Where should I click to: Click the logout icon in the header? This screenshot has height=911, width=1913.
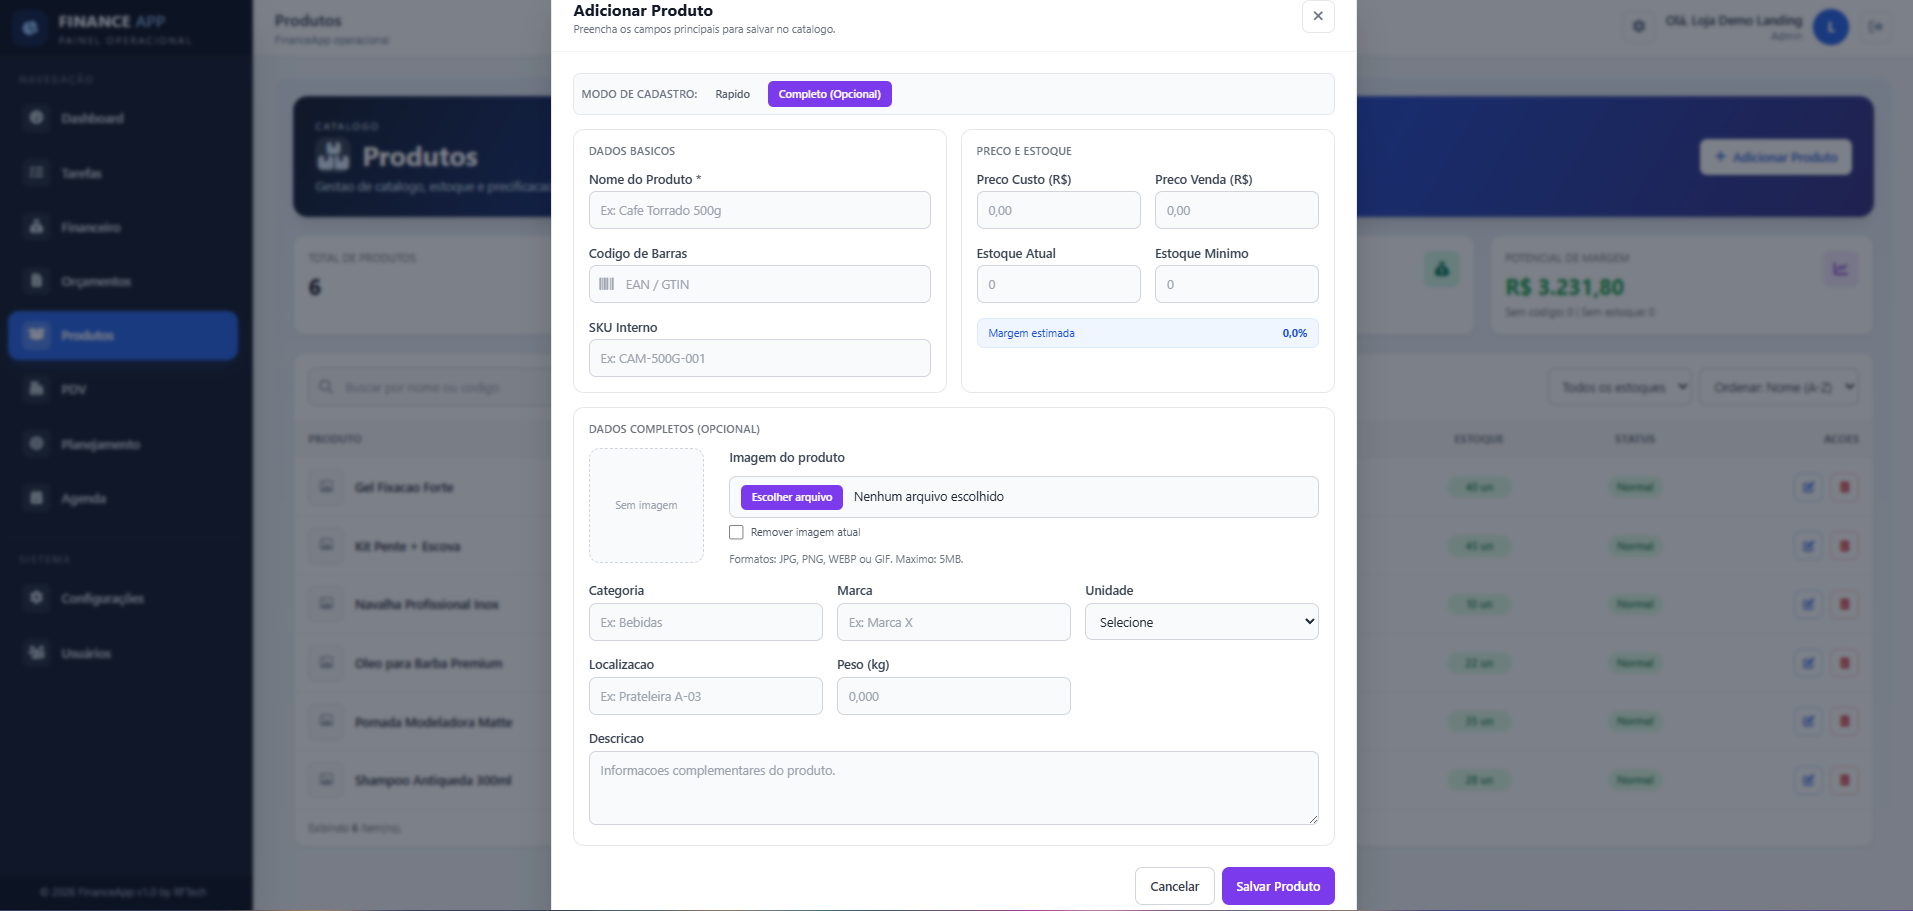click(1876, 27)
